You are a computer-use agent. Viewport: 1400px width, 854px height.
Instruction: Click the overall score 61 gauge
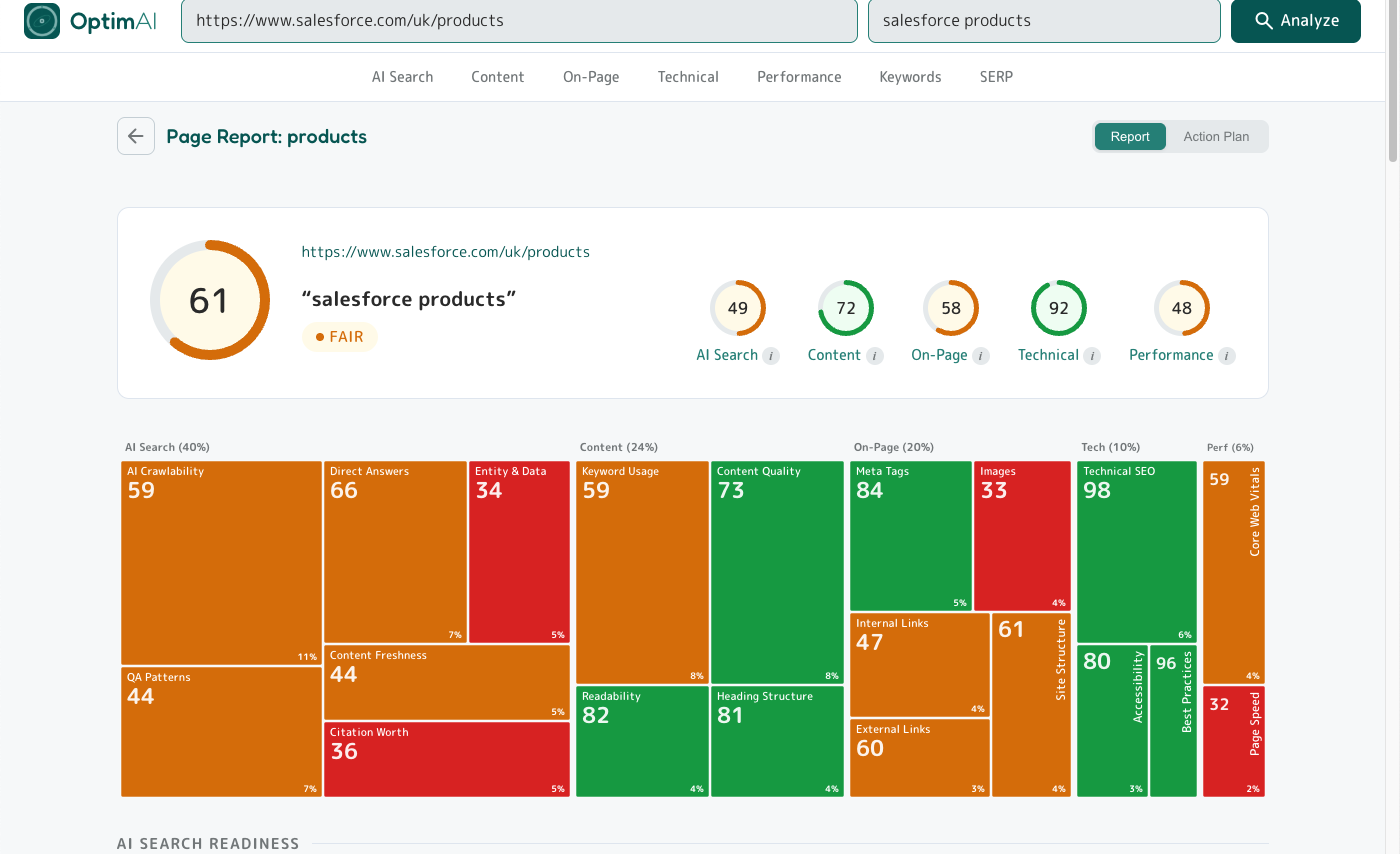(210, 300)
